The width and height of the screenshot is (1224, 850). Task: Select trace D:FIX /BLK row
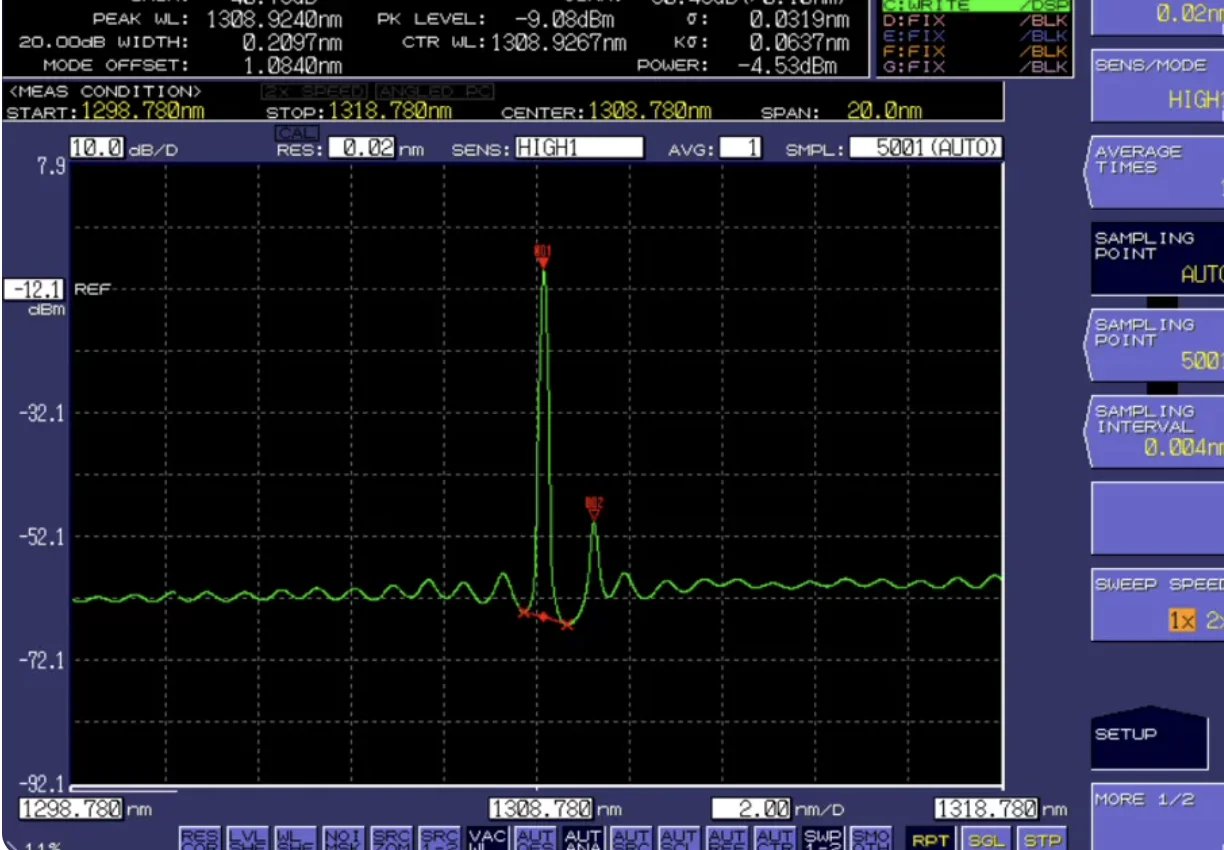click(975, 20)
